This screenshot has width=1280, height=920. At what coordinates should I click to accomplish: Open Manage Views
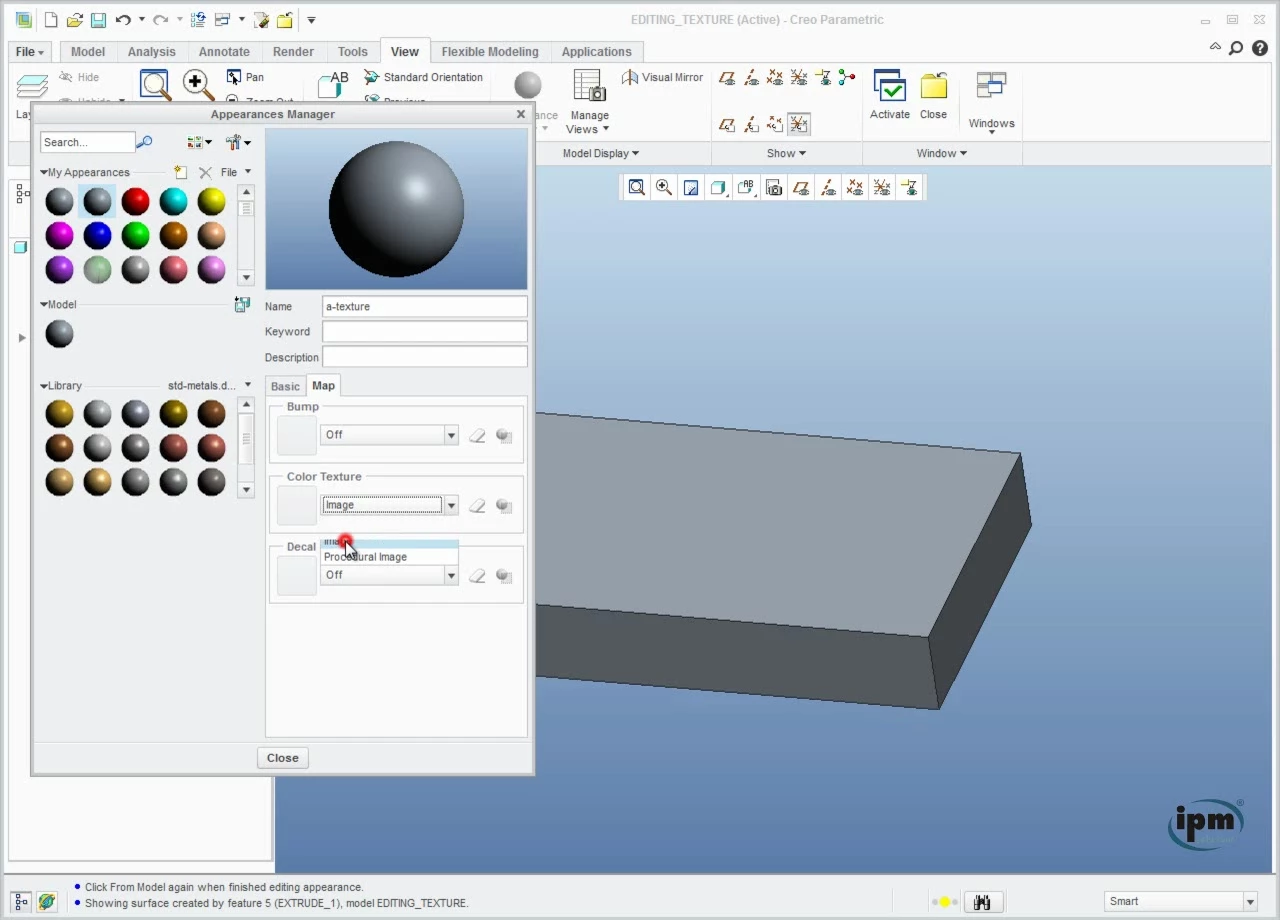[x=589, y=102]
